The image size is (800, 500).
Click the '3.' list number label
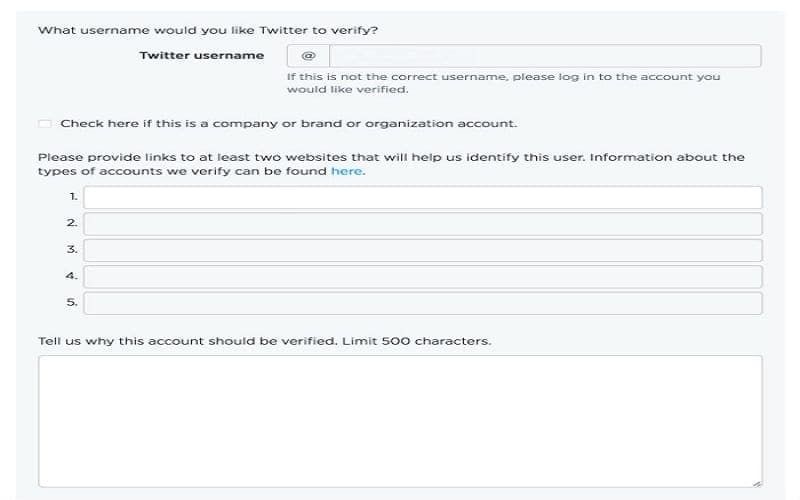(72, 249)
